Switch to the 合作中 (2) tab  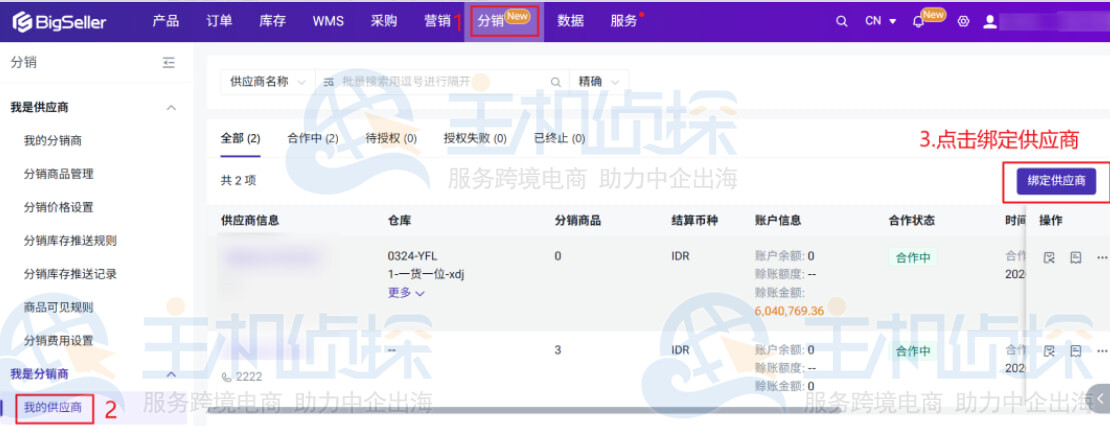point(312,139)
